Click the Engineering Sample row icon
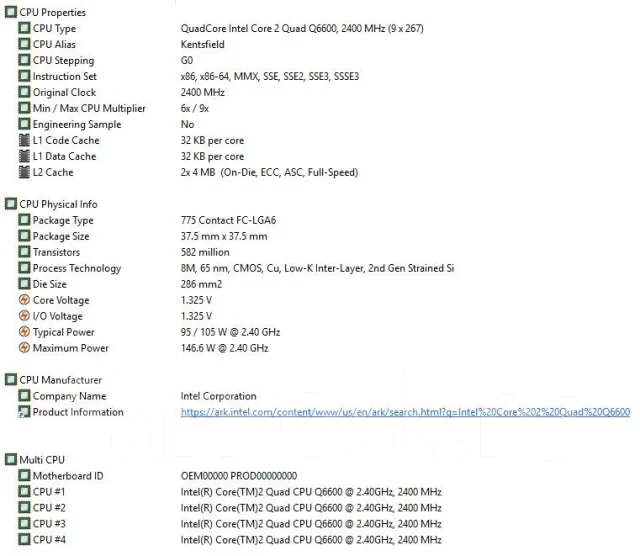This screenshot has height=556, width=640. point(24,124)
